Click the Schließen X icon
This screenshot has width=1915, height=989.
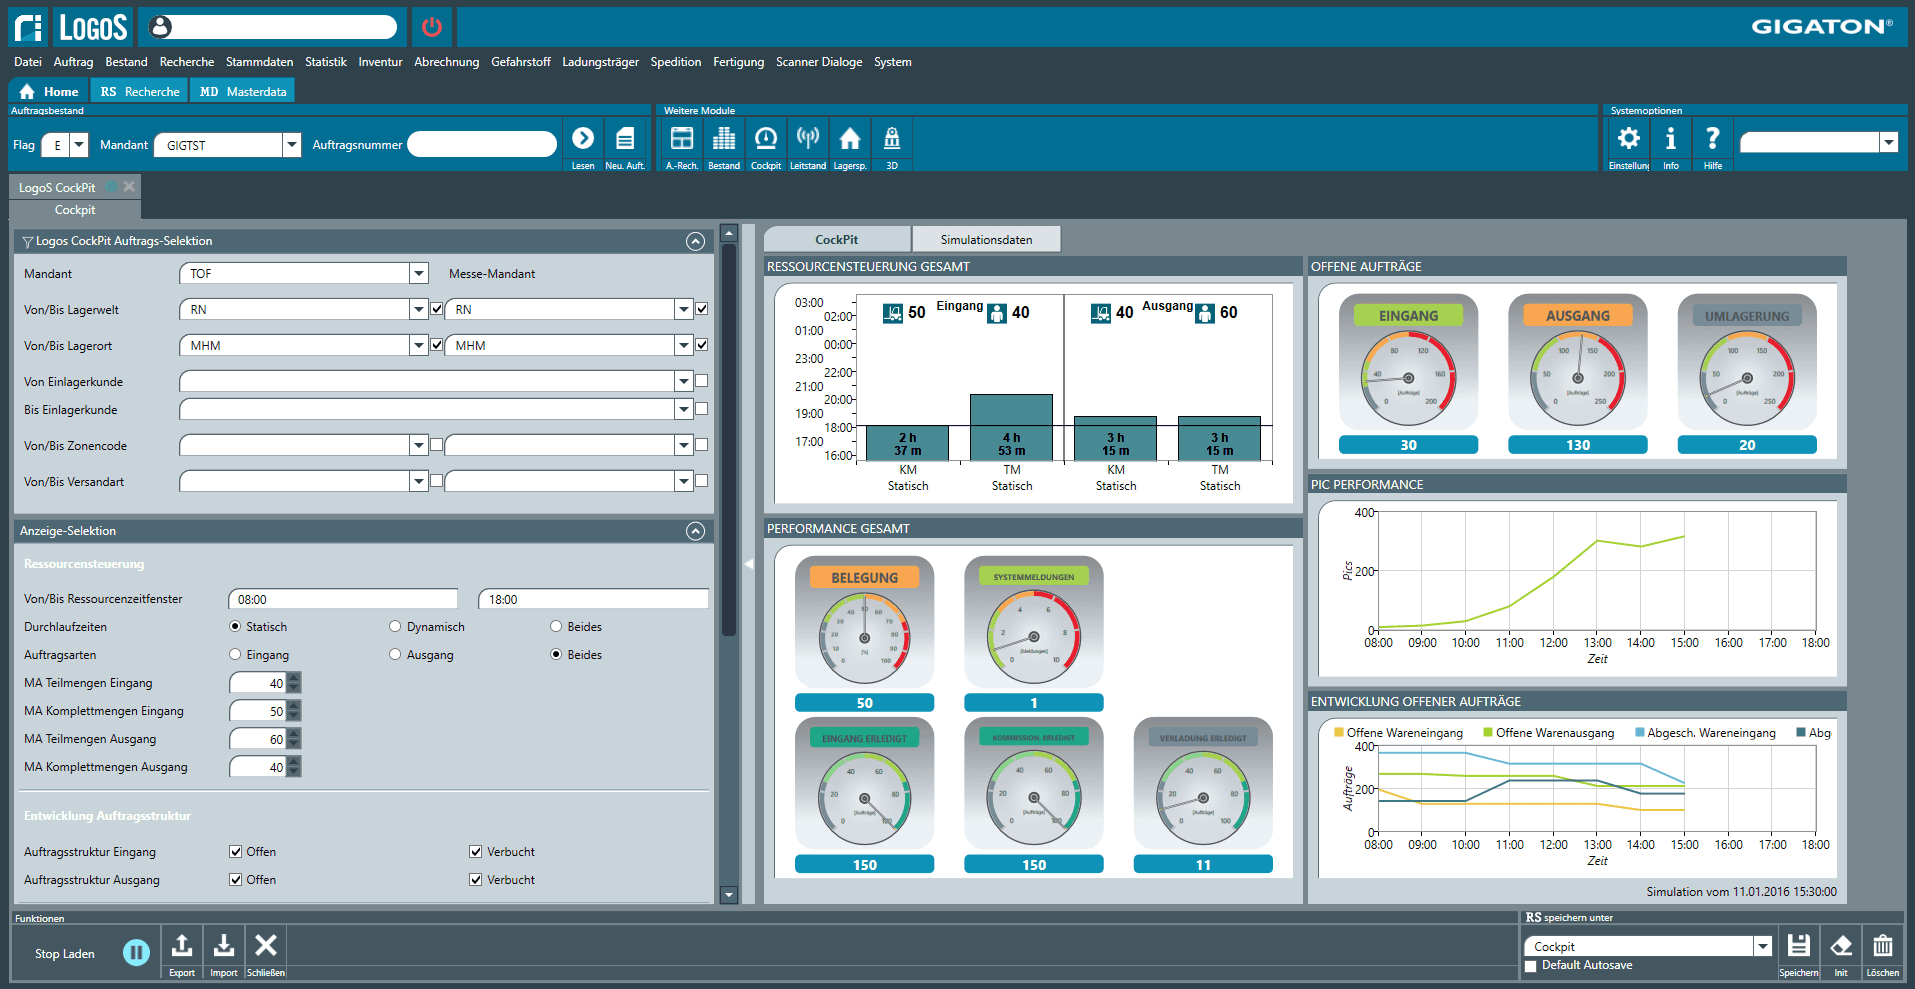[x=266, y=945]
